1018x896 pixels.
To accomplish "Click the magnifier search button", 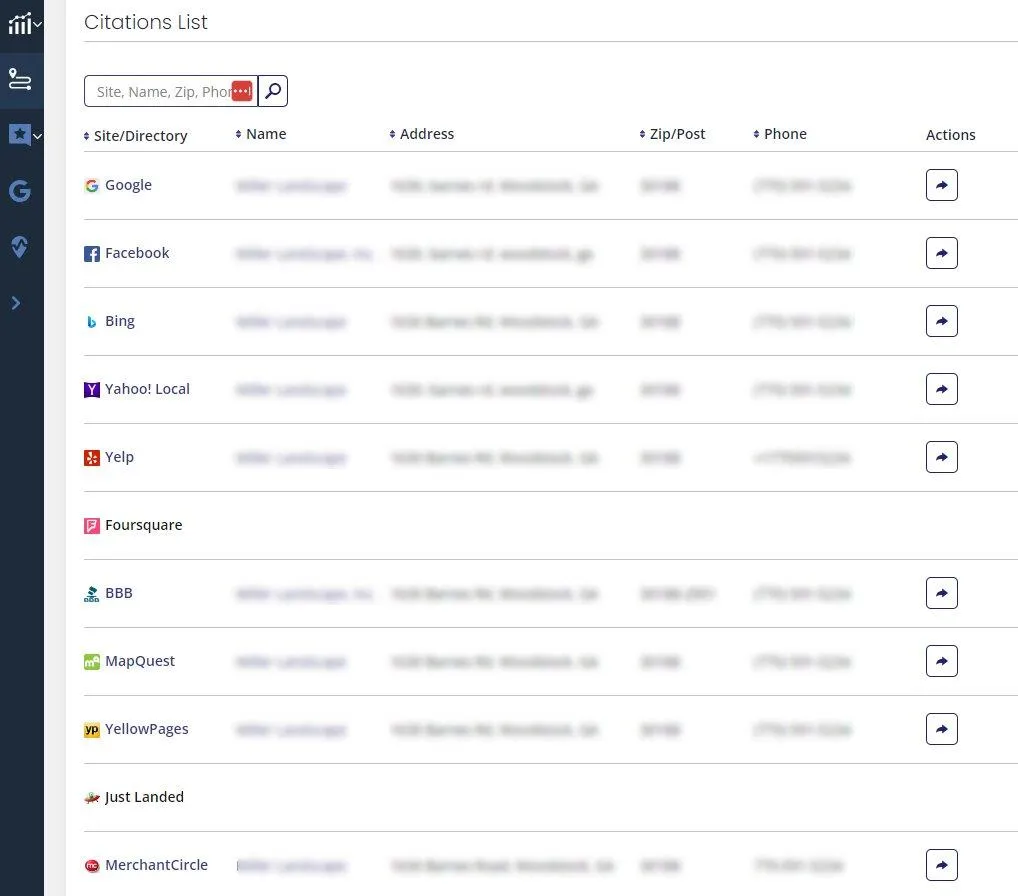I will [273, 91].
